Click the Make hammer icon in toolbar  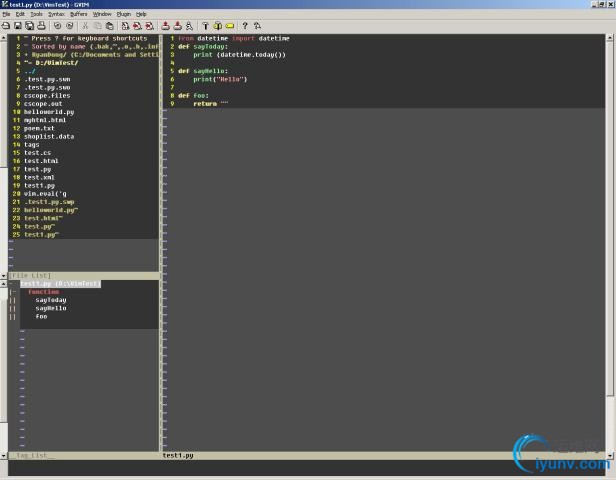tap(206, 25)
